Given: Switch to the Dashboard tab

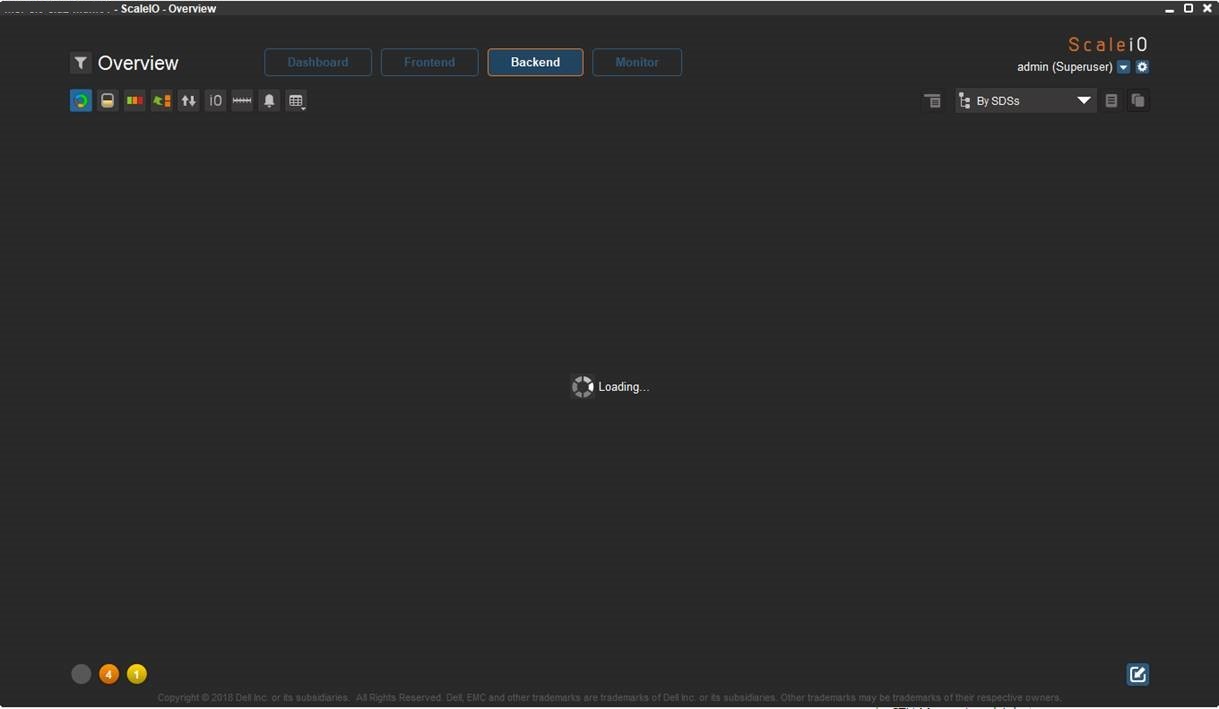Looking at the screenshot, I should [317, 61].
